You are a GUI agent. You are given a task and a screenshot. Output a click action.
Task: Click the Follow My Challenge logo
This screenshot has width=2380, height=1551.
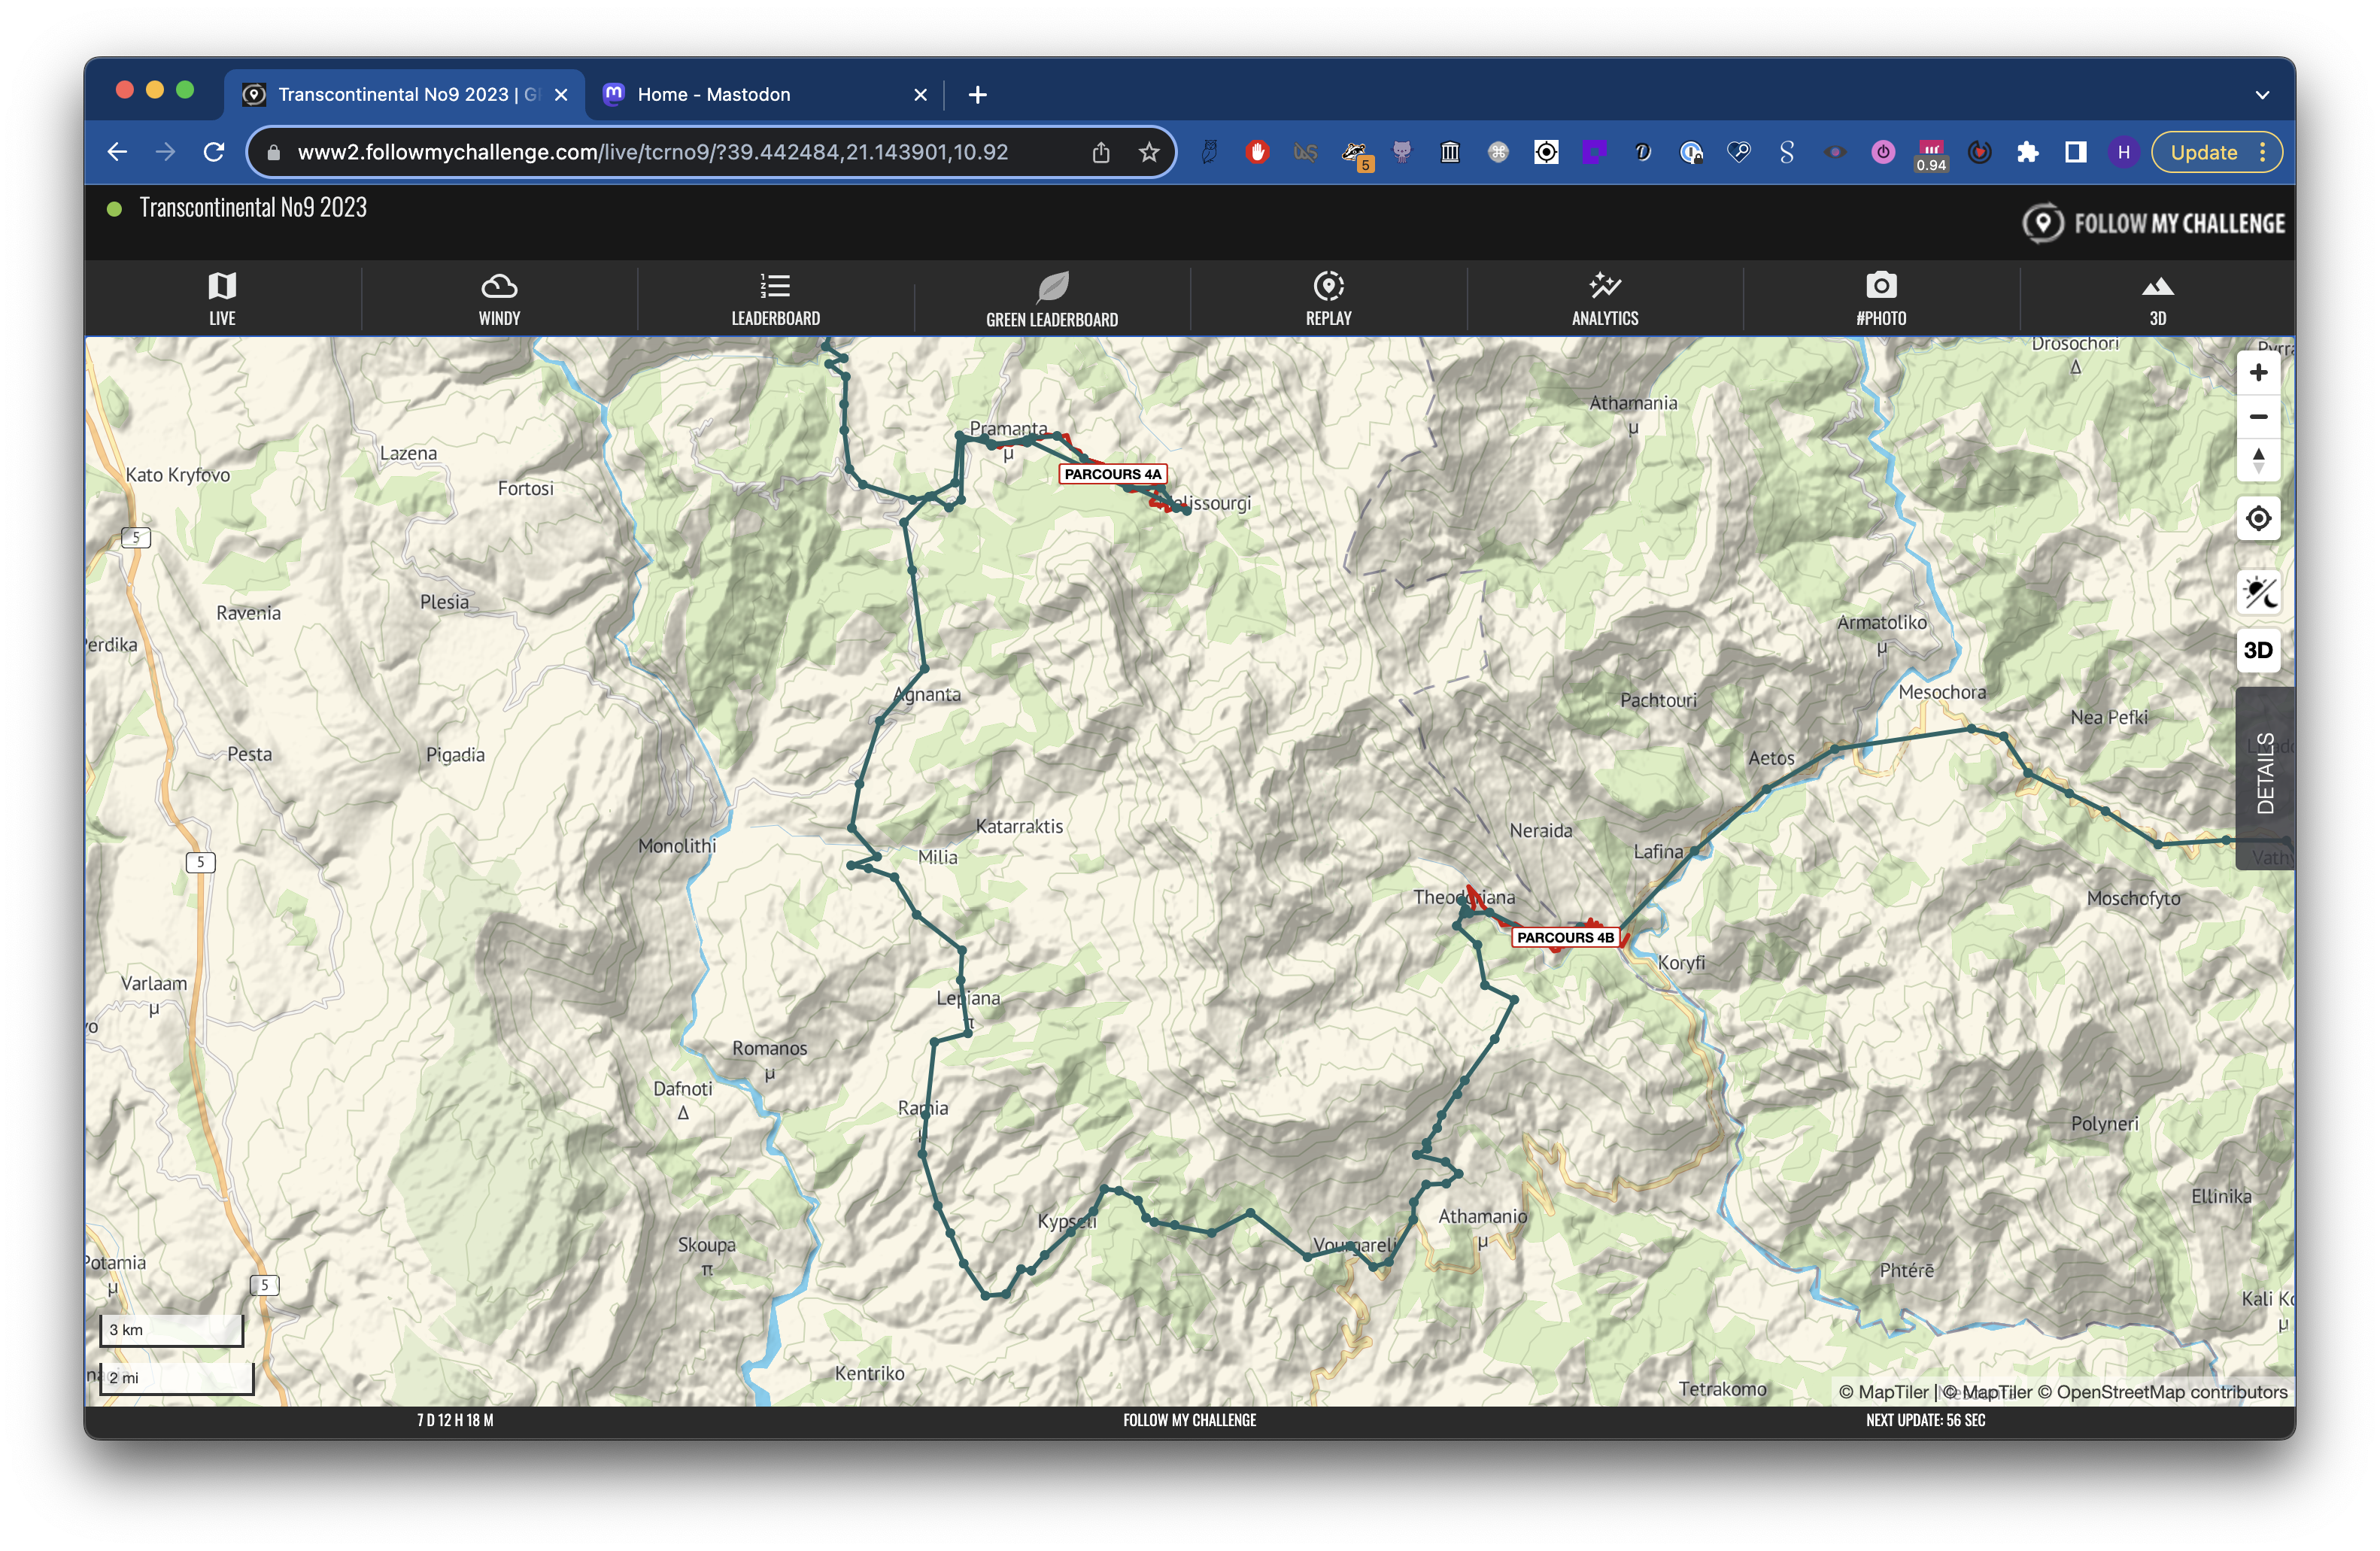click(x=2154, y=223)
